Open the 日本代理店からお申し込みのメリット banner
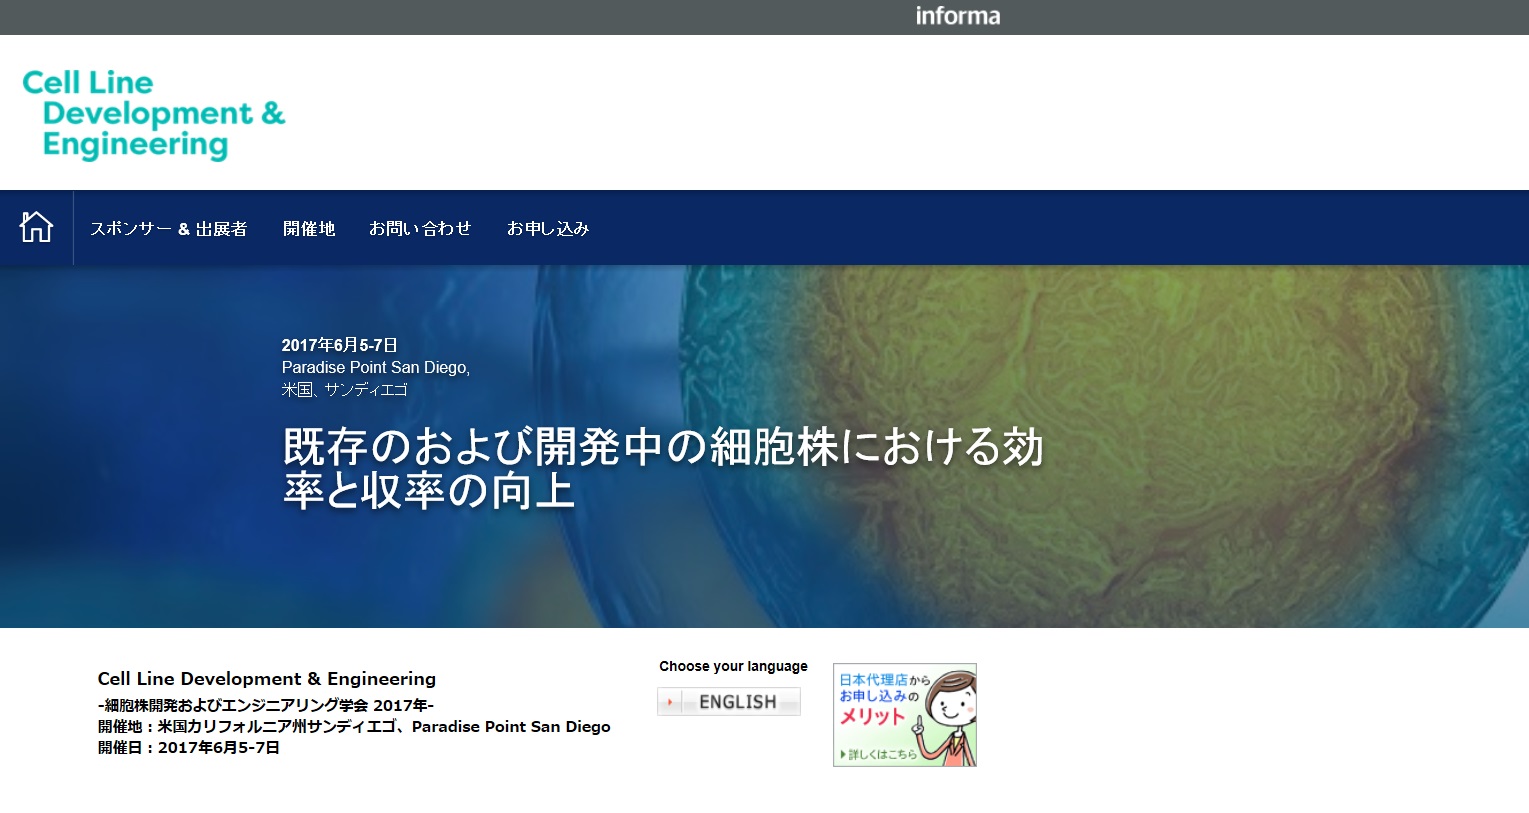 tap(905, 715)
